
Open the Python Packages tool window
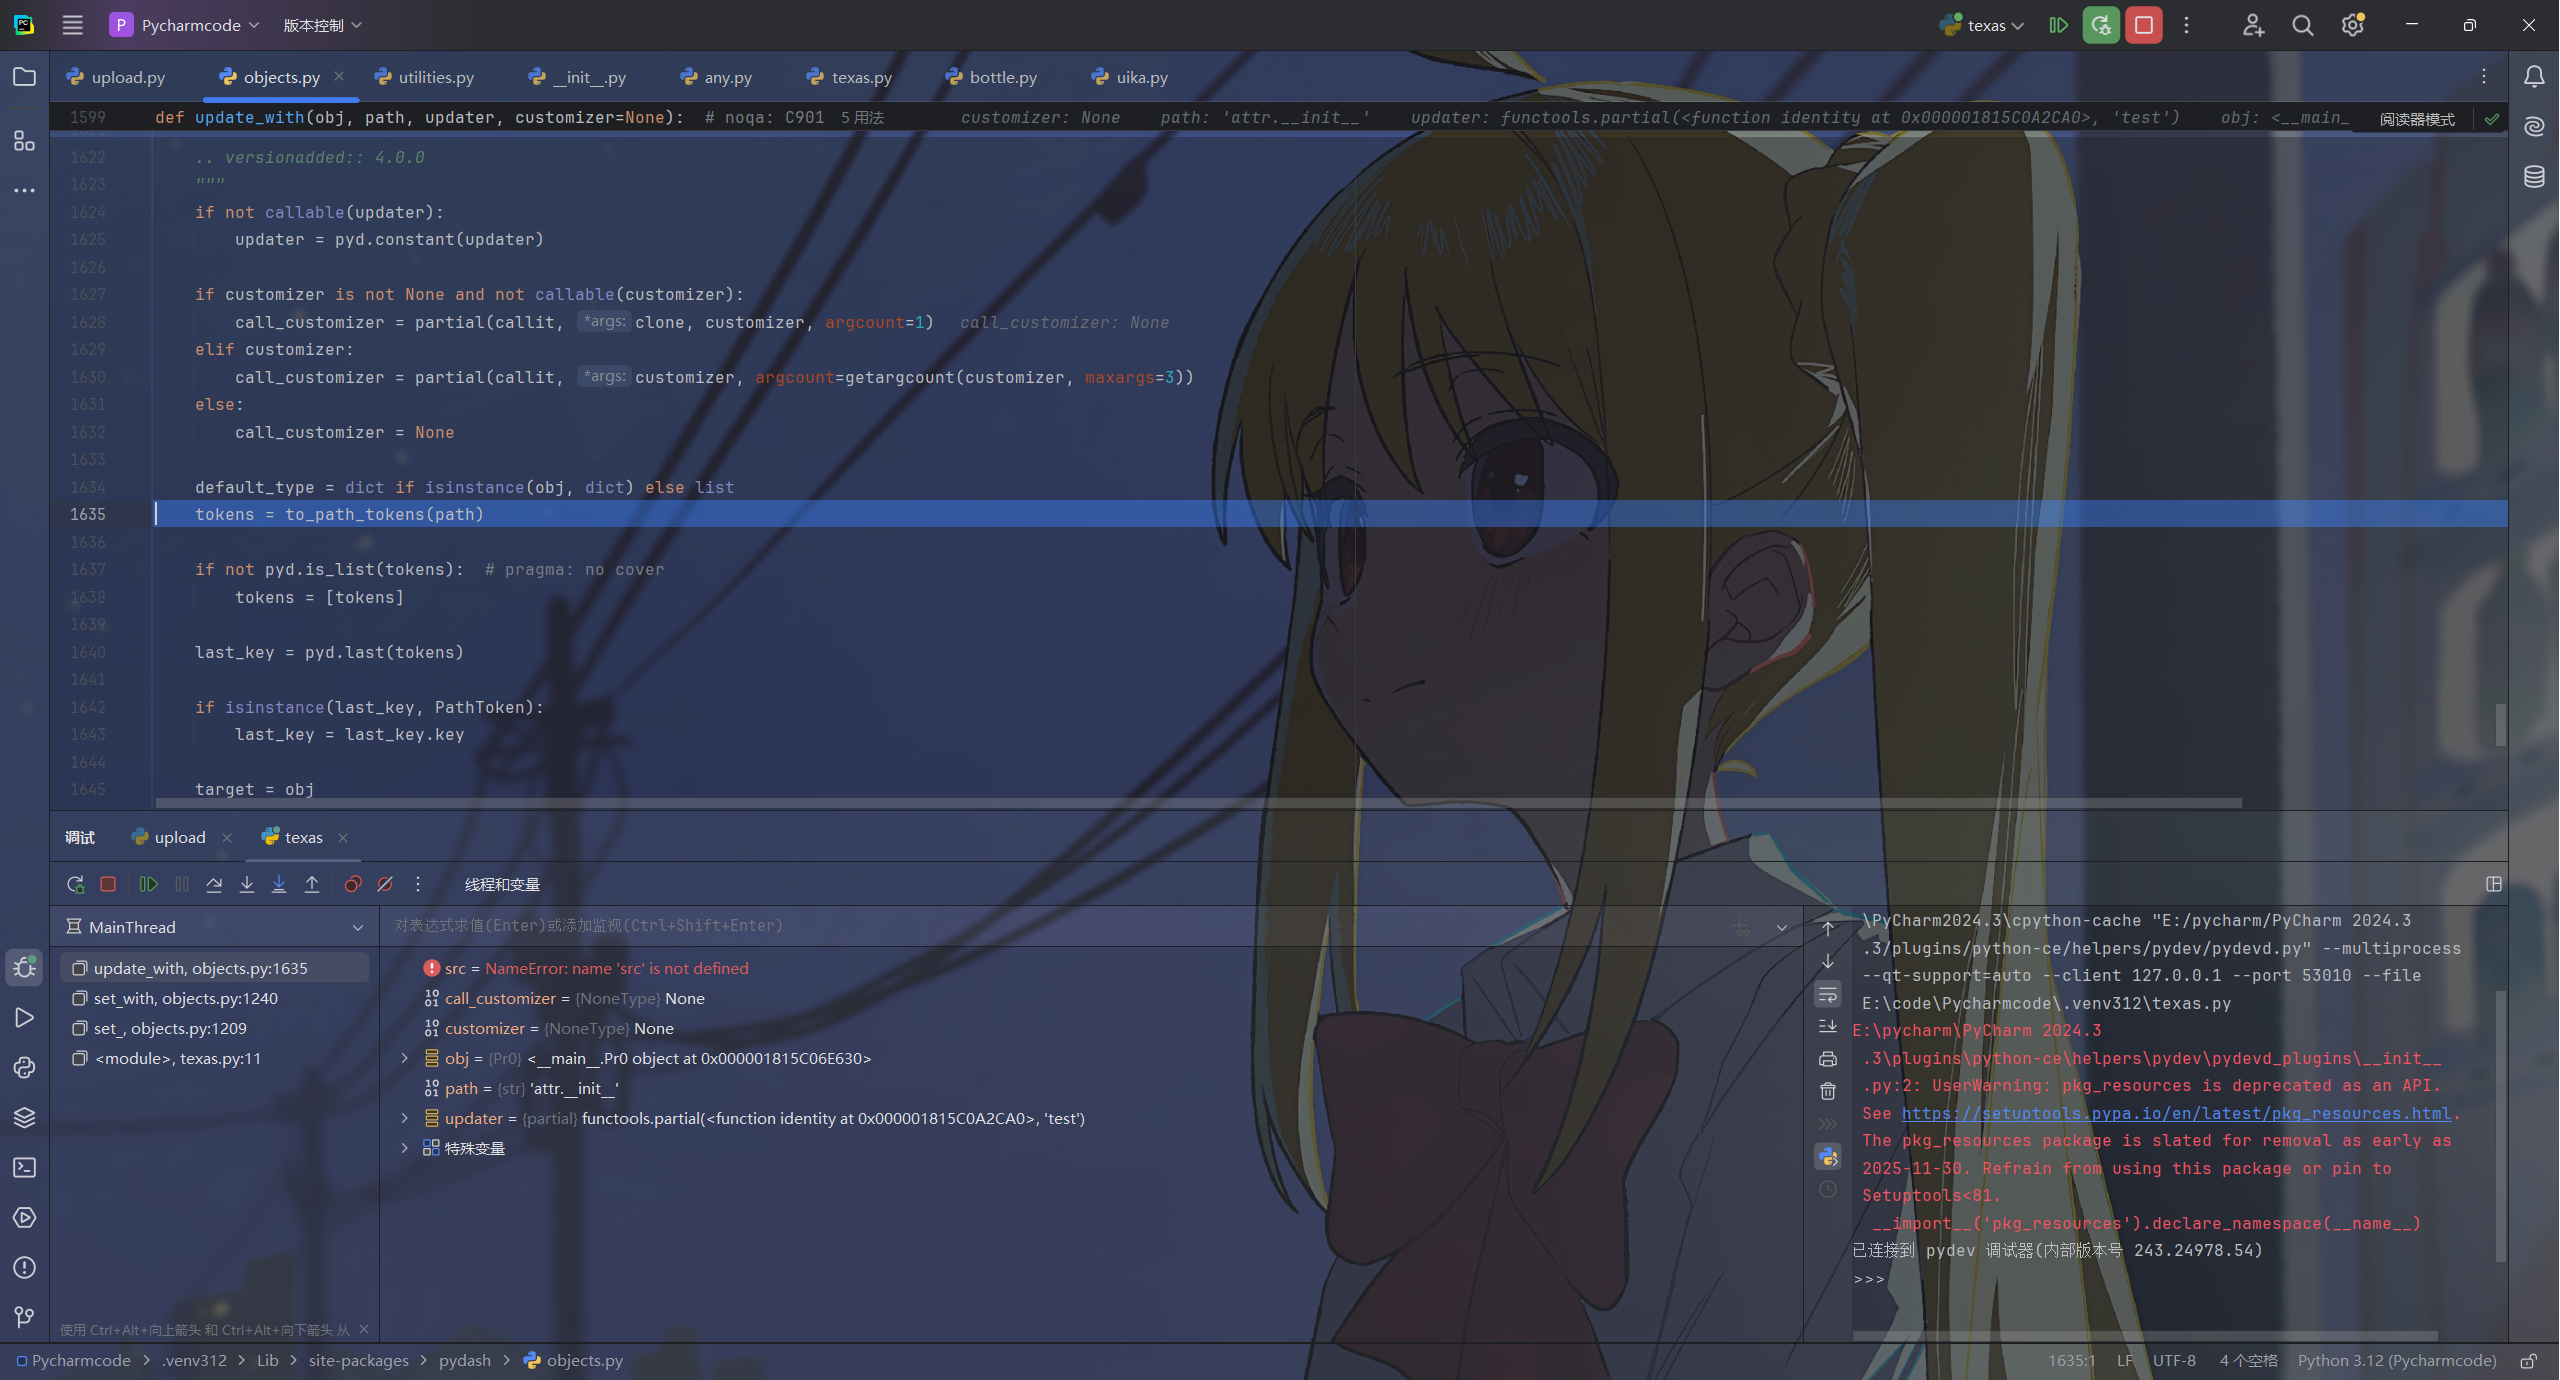pos(24,1117)
